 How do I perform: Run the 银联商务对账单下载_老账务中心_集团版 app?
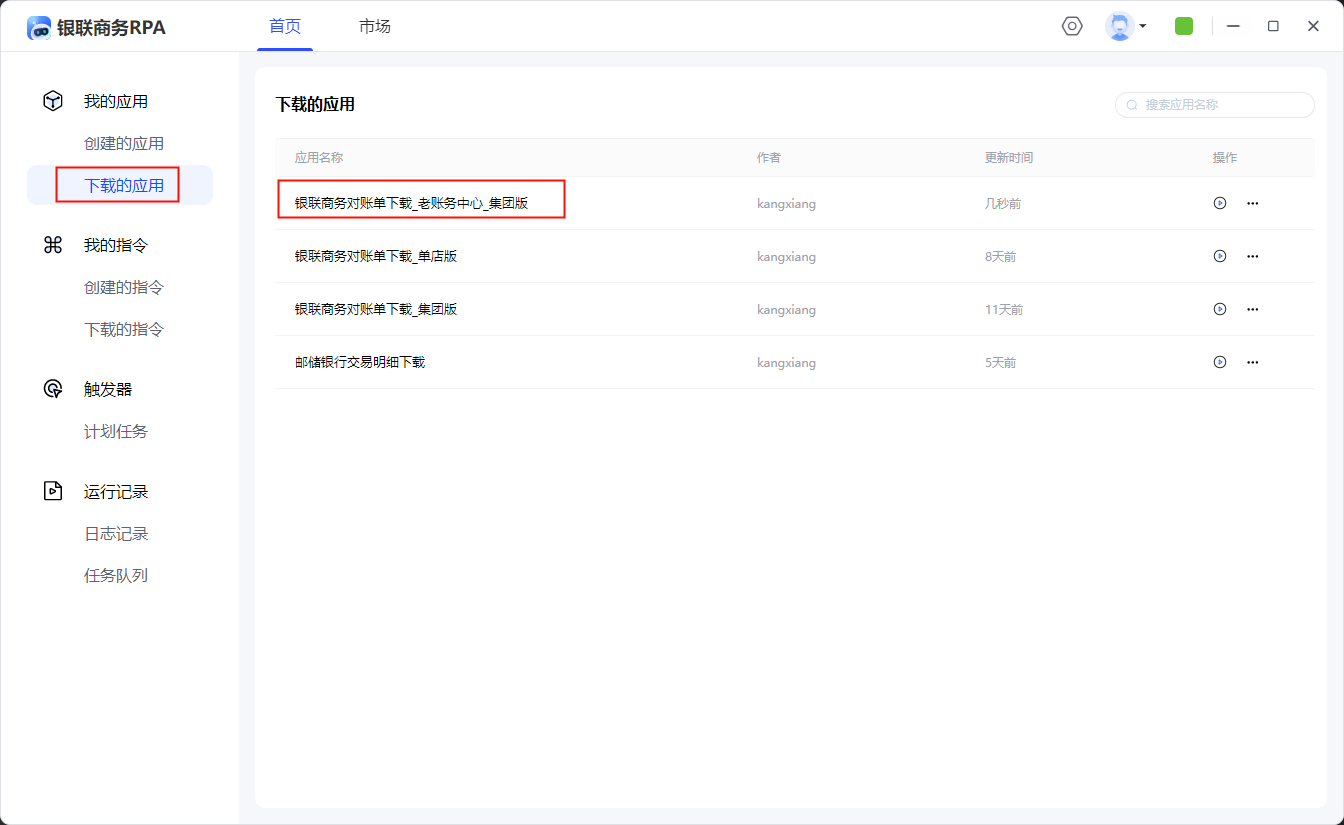pos(1219,203)
